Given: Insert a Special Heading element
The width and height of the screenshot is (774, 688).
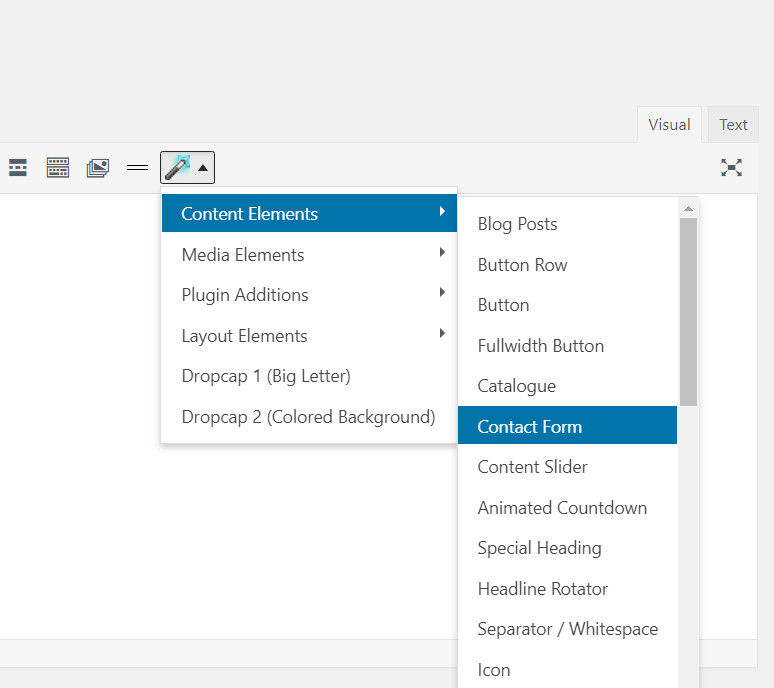Looking at the screenshot, I should pyautogui.click(x=567, y=548).
